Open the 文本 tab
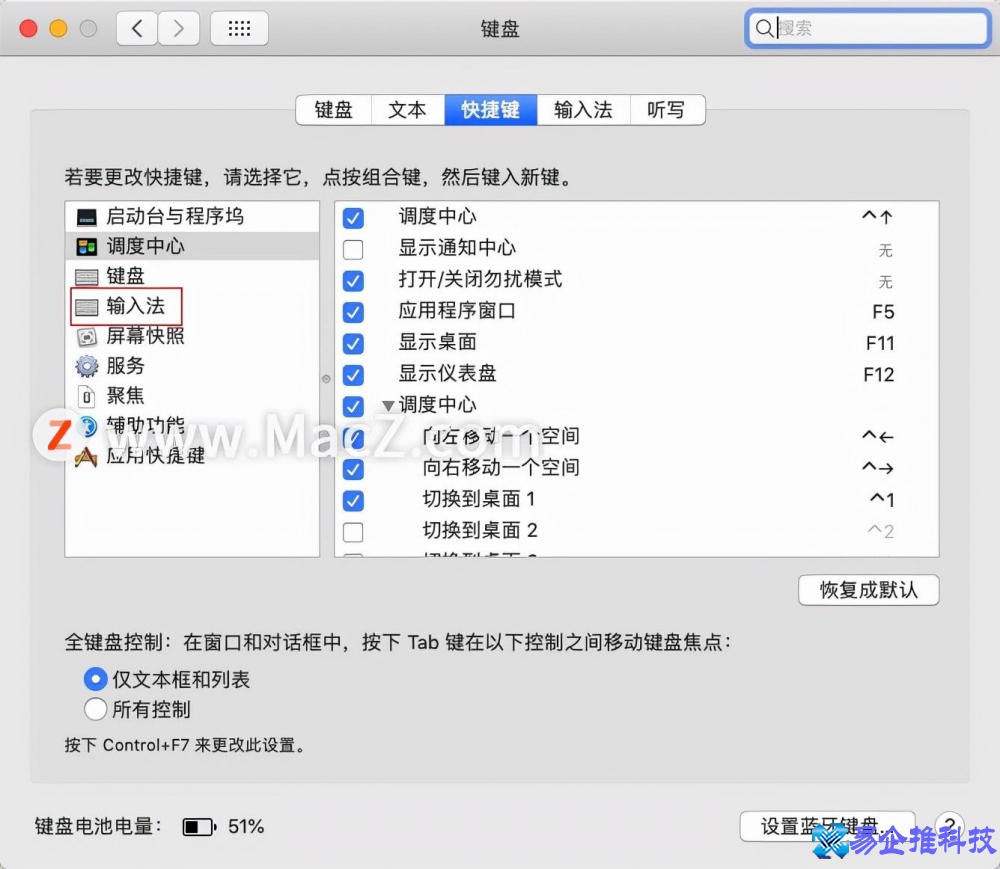Screen dimensions: 1000x869 click(x=407, y=110)
